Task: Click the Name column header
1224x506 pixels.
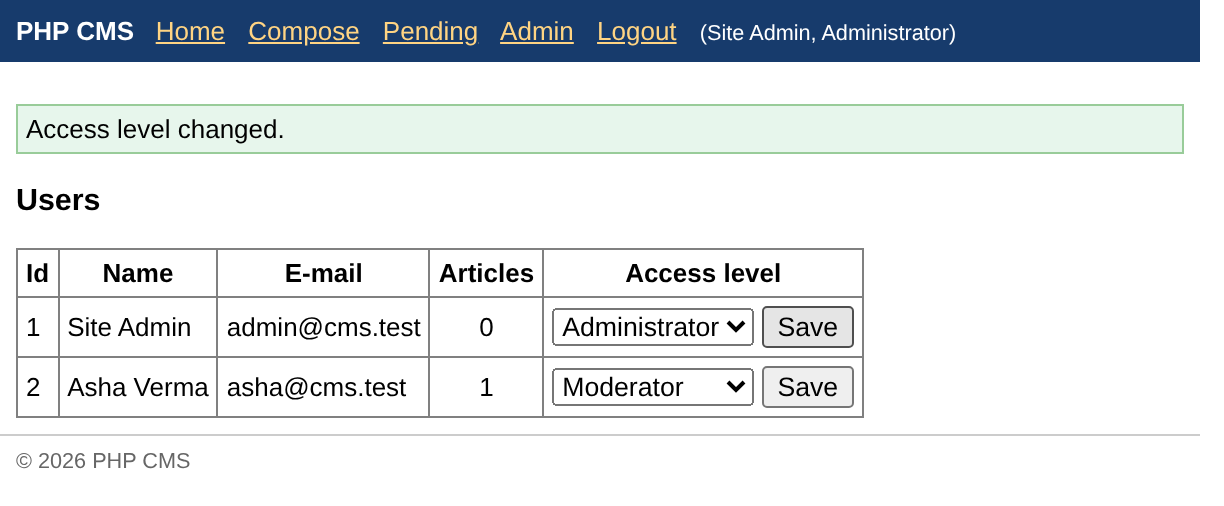Action: 138,273
